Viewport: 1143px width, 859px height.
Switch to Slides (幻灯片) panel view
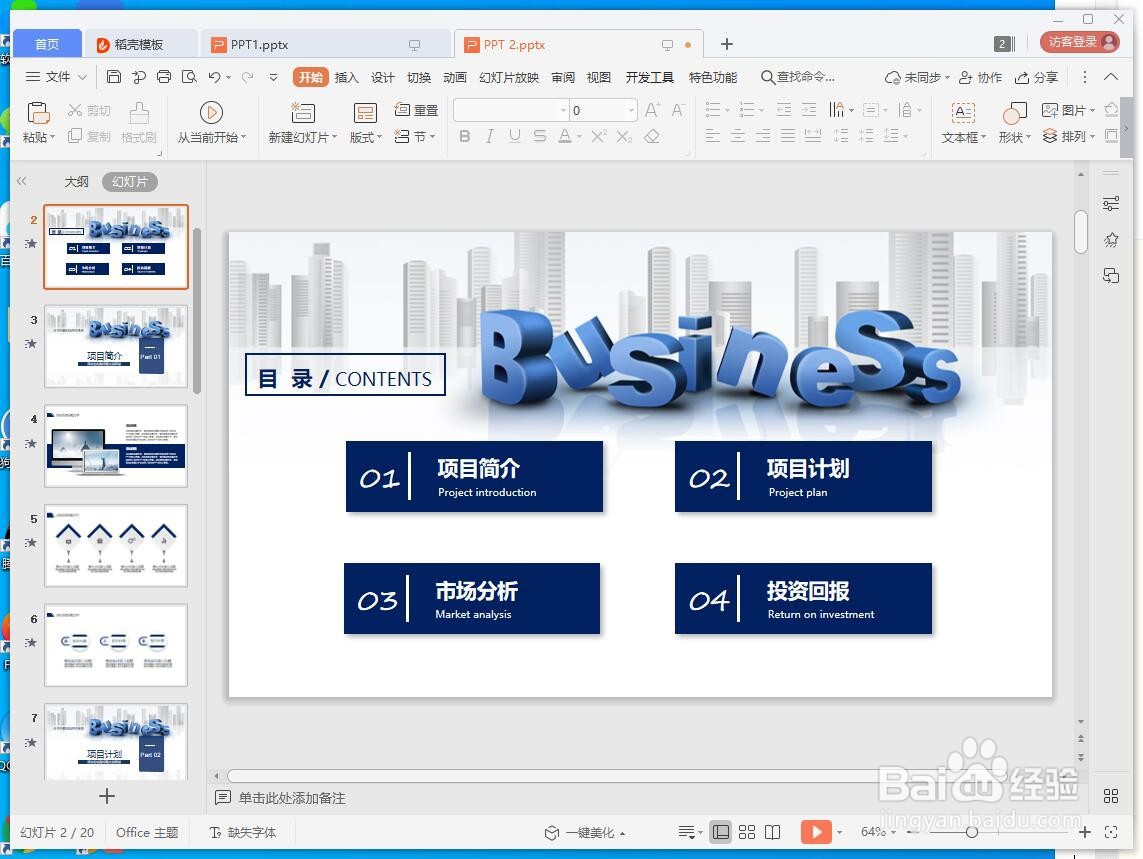130,182
